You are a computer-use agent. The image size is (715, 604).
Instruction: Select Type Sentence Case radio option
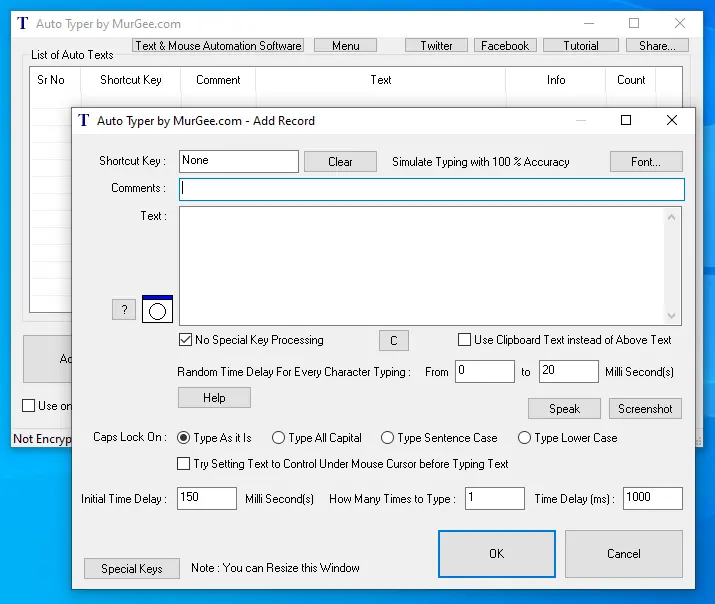click(387, 438)
